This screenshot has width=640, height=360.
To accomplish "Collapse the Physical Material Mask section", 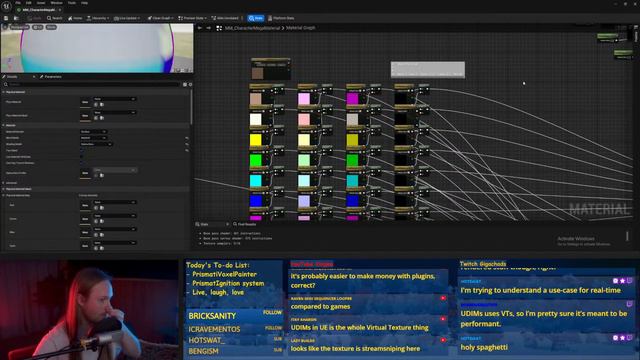I will 4,189.
